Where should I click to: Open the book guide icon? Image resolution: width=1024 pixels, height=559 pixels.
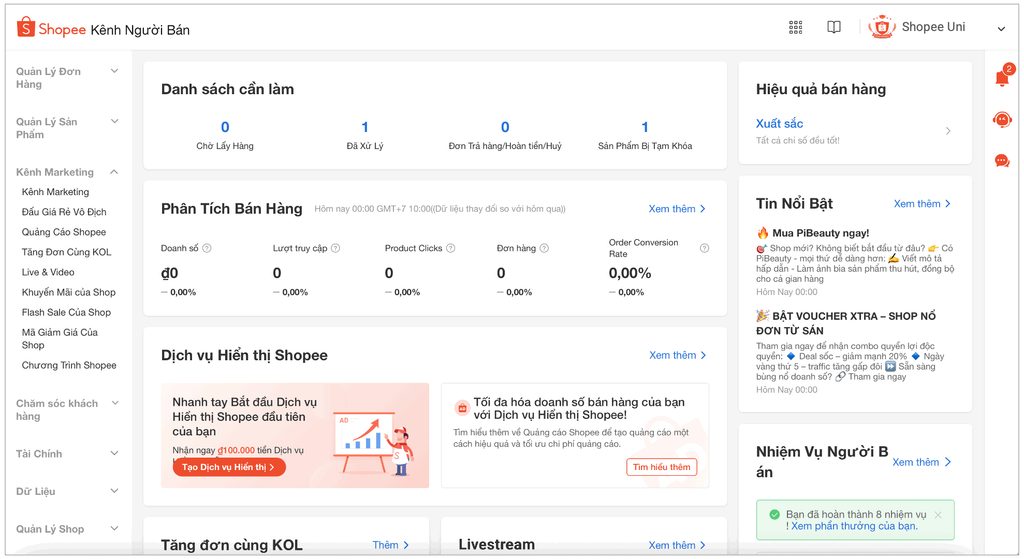pos(834,27)
